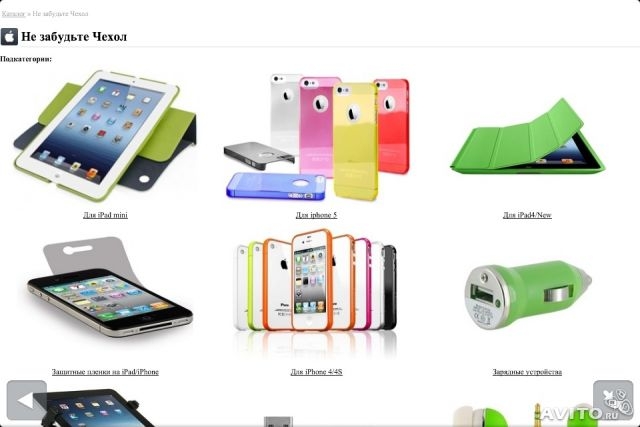The image size is (640, 427).
Task: Open the Для iPhone 4/4S link
Action: coord(316,371)
